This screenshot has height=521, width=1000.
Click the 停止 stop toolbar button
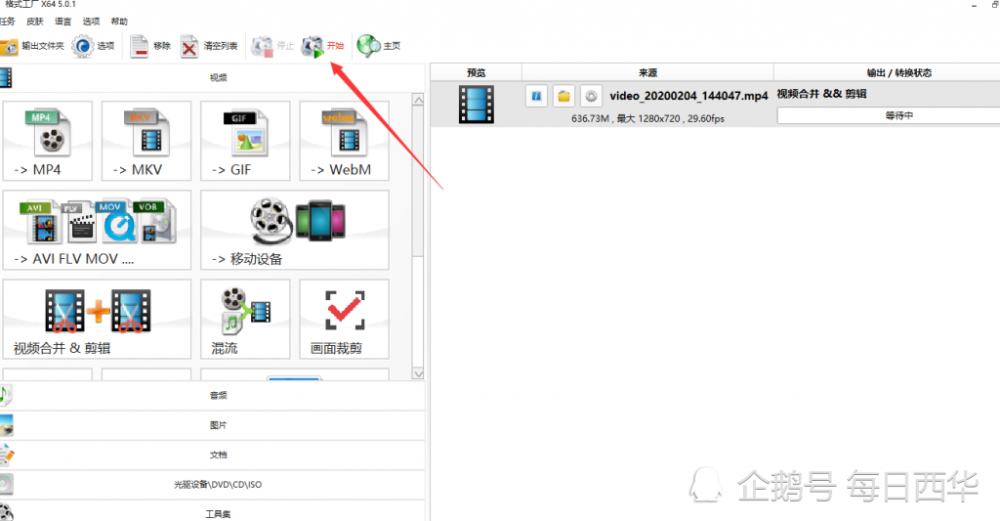pos(272,46)
